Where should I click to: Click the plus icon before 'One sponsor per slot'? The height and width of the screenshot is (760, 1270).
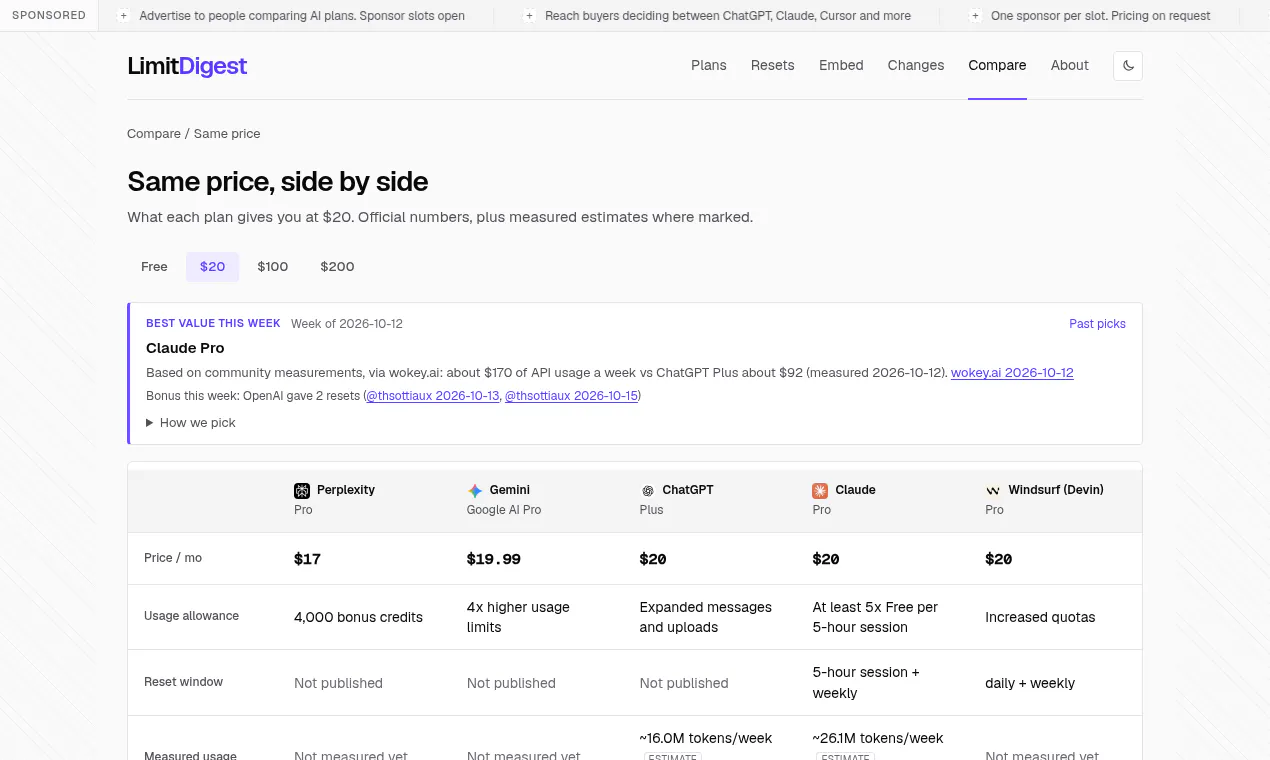975,16
